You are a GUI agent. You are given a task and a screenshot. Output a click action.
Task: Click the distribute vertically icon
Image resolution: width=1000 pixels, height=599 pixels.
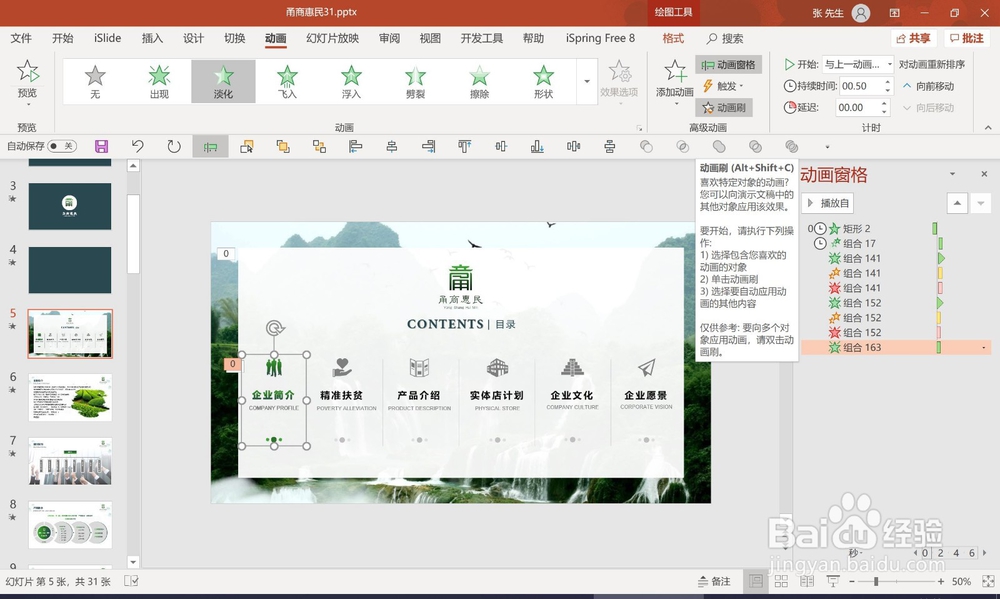(610, 147)
